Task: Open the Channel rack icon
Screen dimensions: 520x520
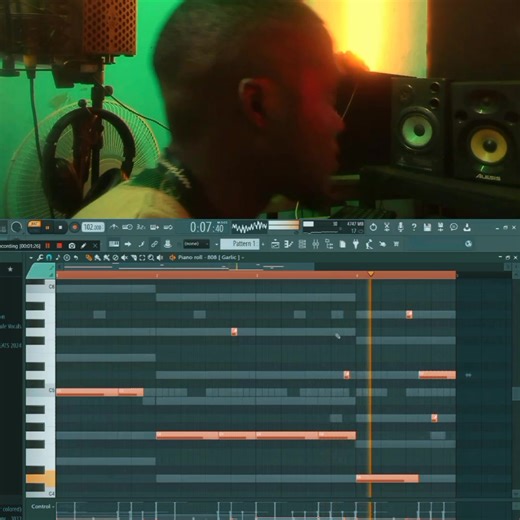Action: pyautogui.click(x=302, y=244)
